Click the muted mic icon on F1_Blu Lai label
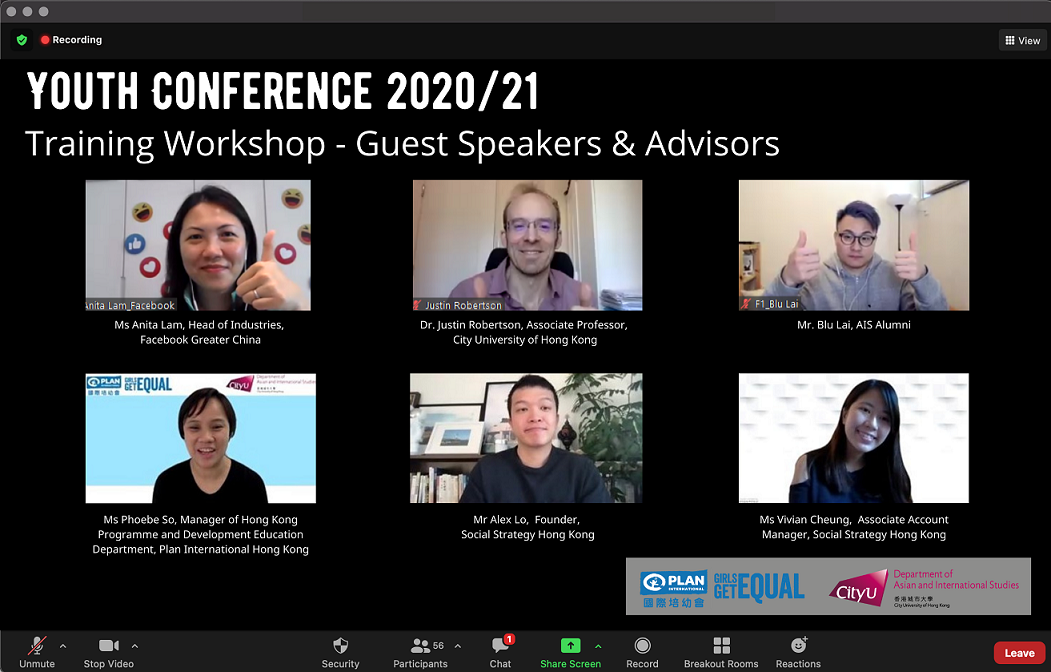The width and height of the screenshot is (1051, 672). pos(745,304)
